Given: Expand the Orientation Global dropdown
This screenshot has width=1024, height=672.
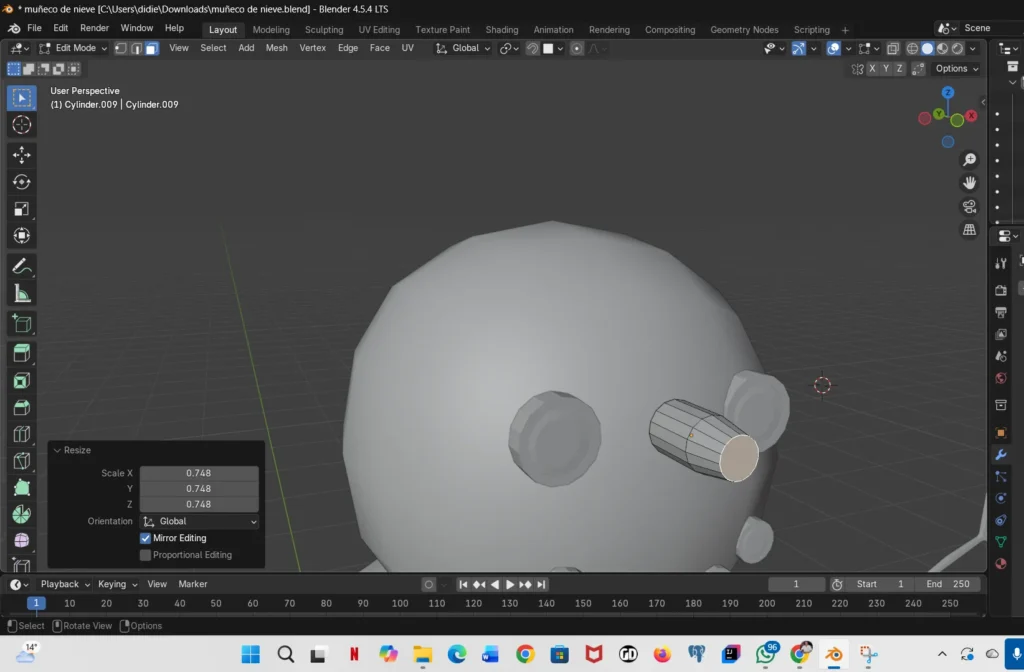Looking at the screenshot, I should (x=199, y=521).
